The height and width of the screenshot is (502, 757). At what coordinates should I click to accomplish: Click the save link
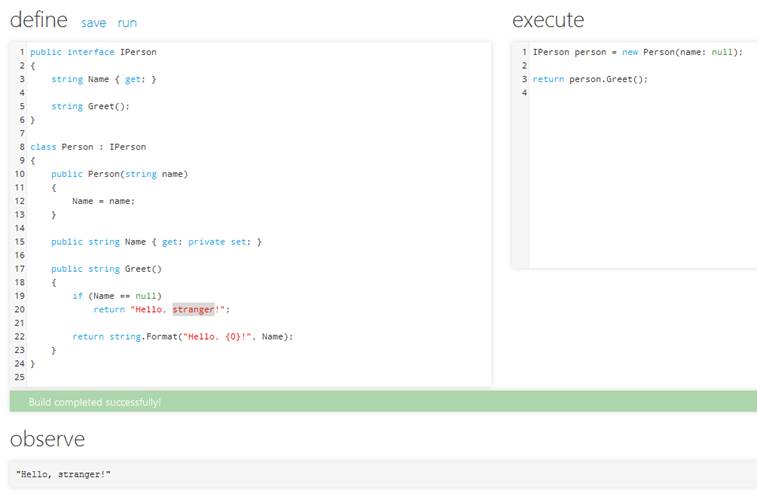93,23
